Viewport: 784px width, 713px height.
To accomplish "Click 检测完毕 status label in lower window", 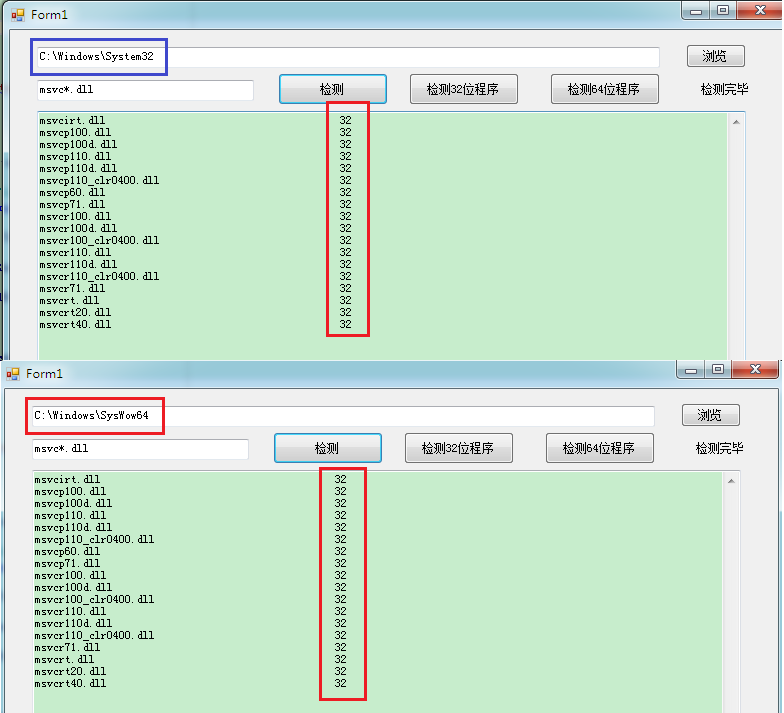I will (719, 448).
